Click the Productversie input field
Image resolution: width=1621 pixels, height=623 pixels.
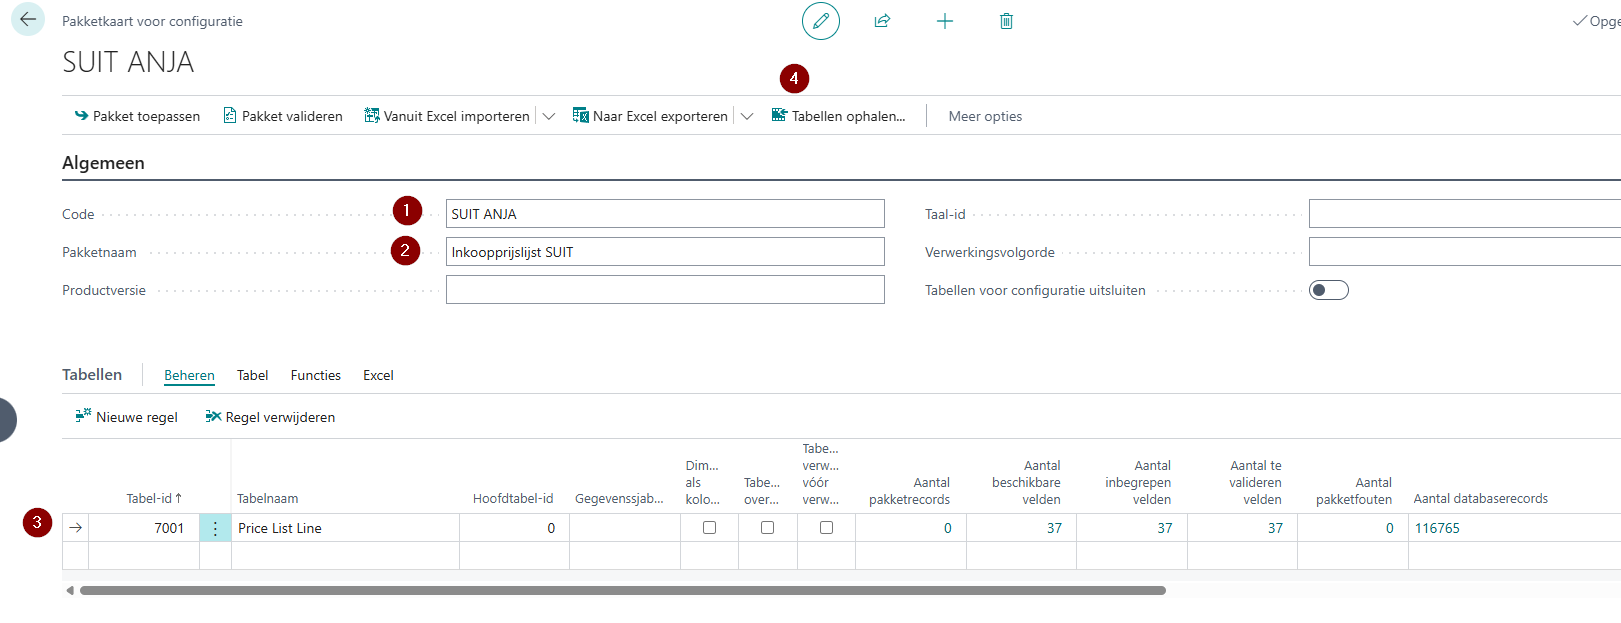click(665, 290)
